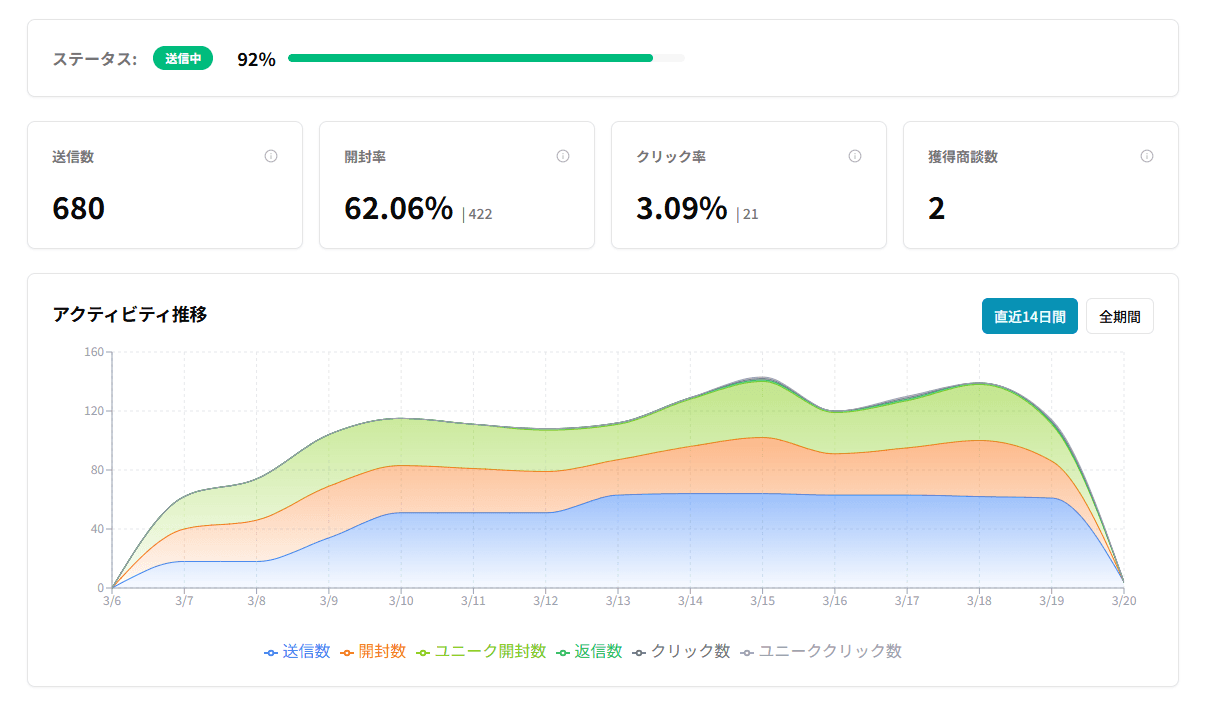1211x705 pixels.
Task: Select the 直近14日間 tab
Action: pyautogui.click(x=1030, y=316)
